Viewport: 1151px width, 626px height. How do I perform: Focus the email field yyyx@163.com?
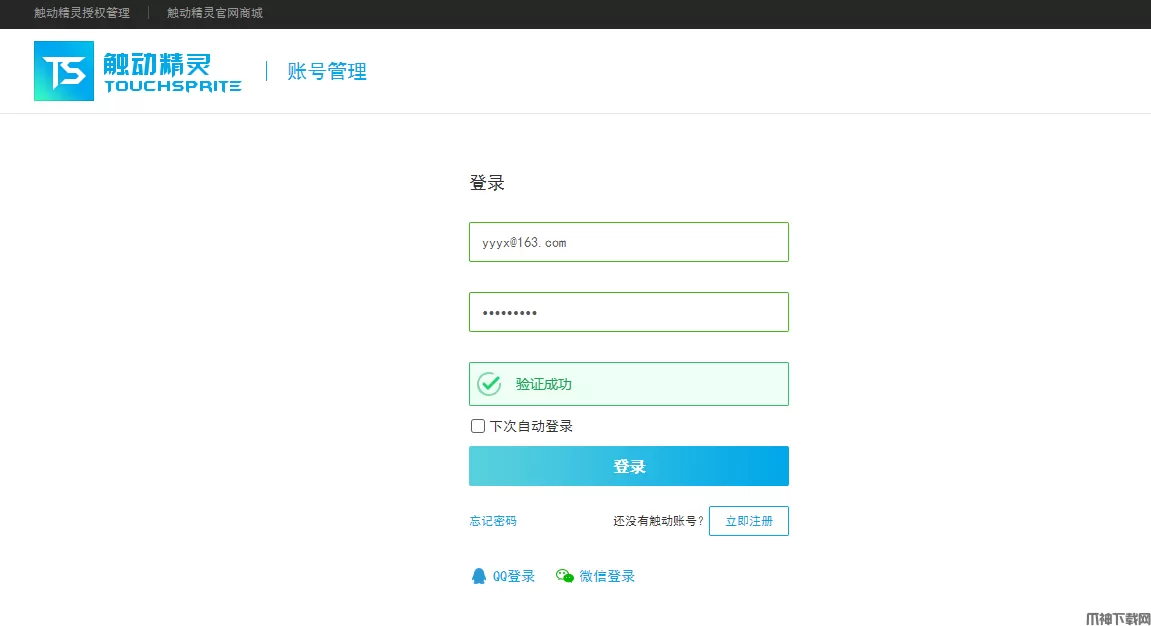[628, 242]
